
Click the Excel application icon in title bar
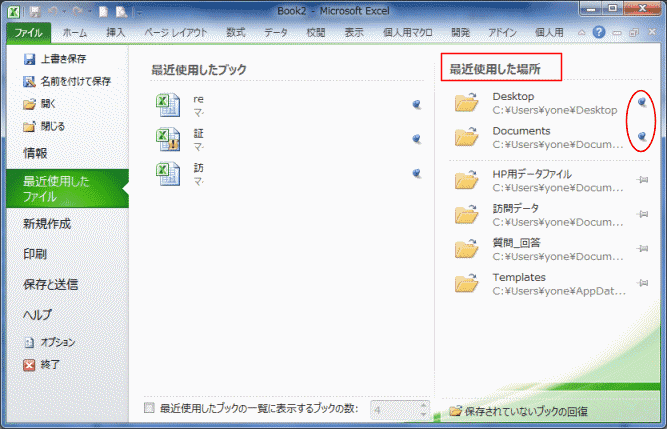(13, 11)
